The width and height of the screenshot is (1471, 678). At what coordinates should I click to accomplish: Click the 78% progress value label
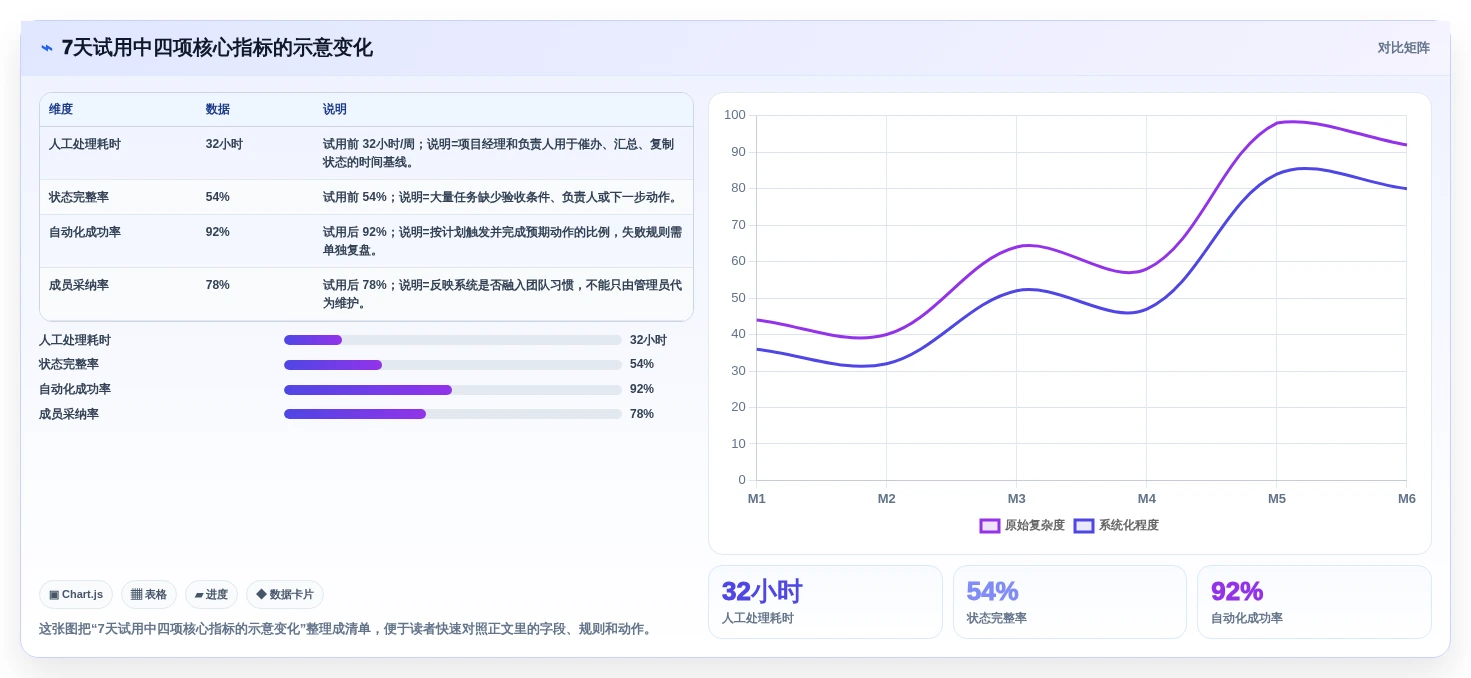642,414
